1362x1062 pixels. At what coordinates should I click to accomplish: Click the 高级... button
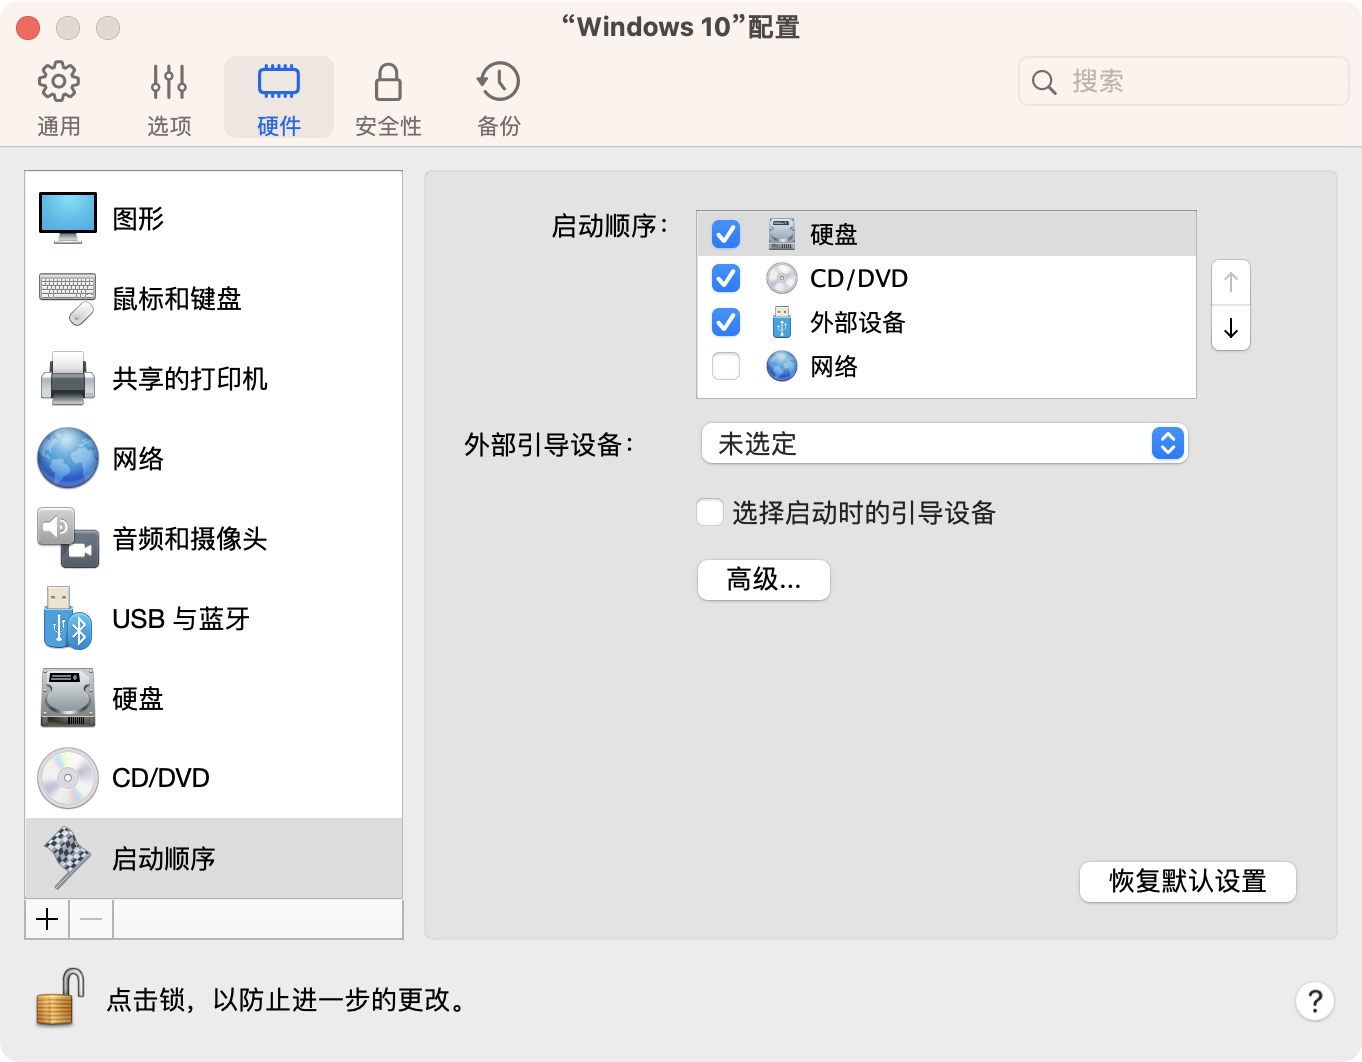764,580
